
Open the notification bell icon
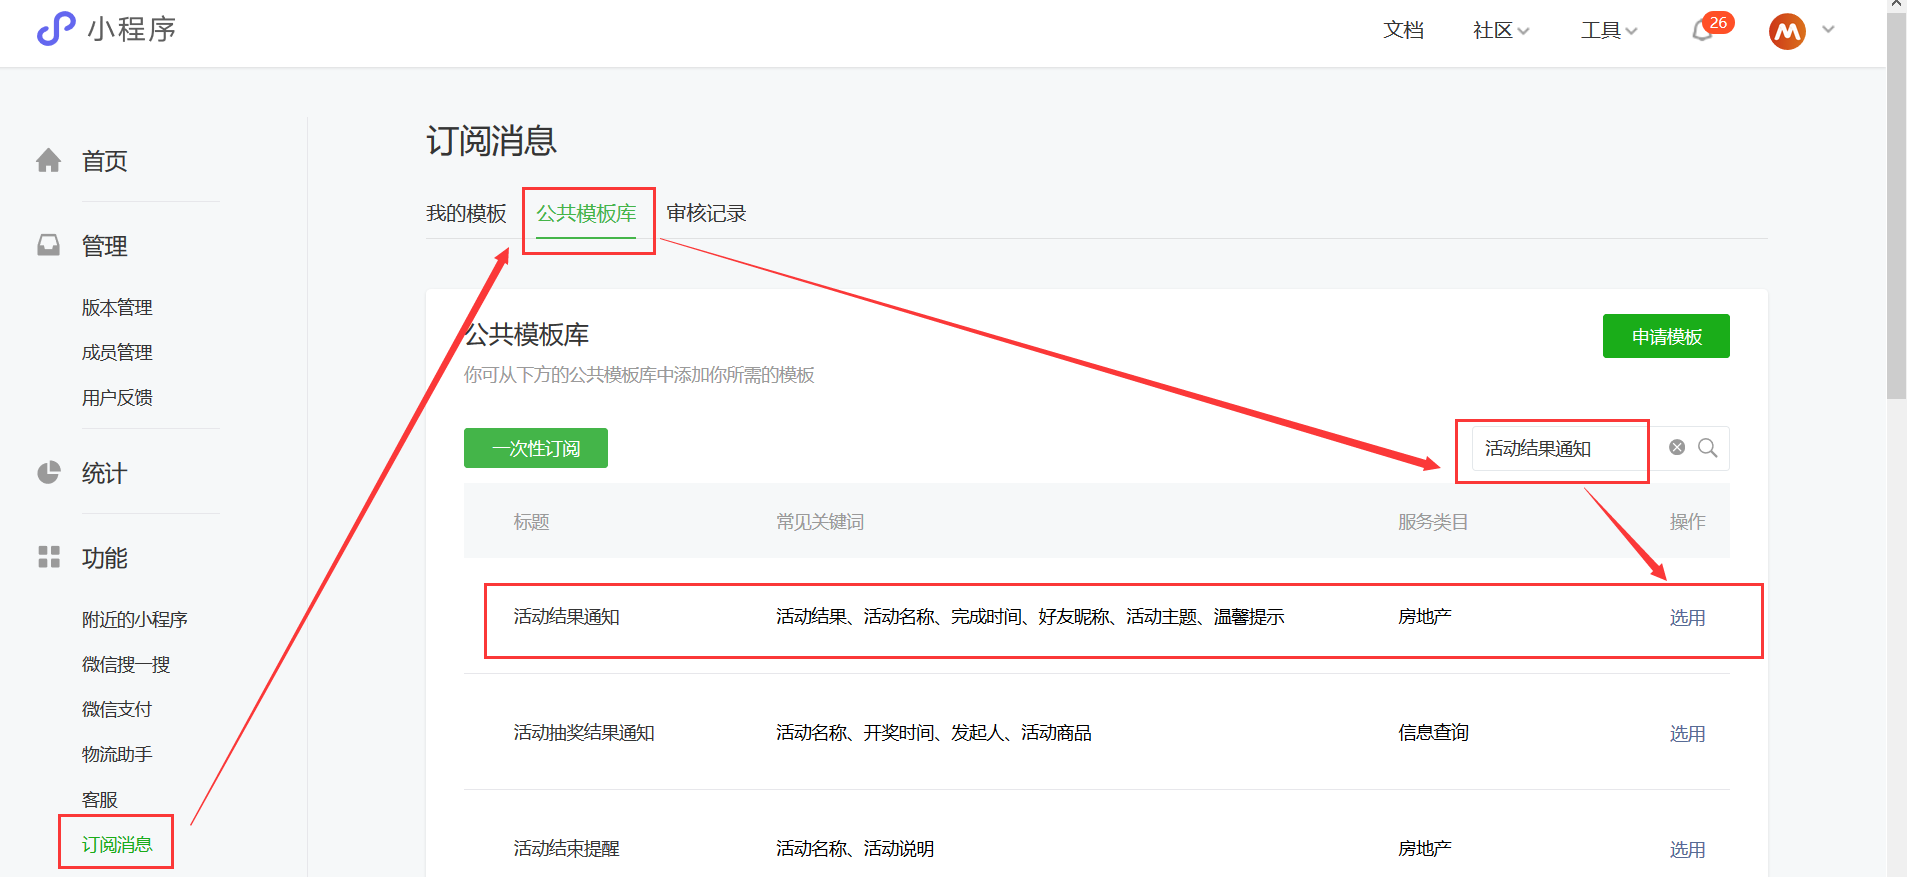click(1702, 31)
